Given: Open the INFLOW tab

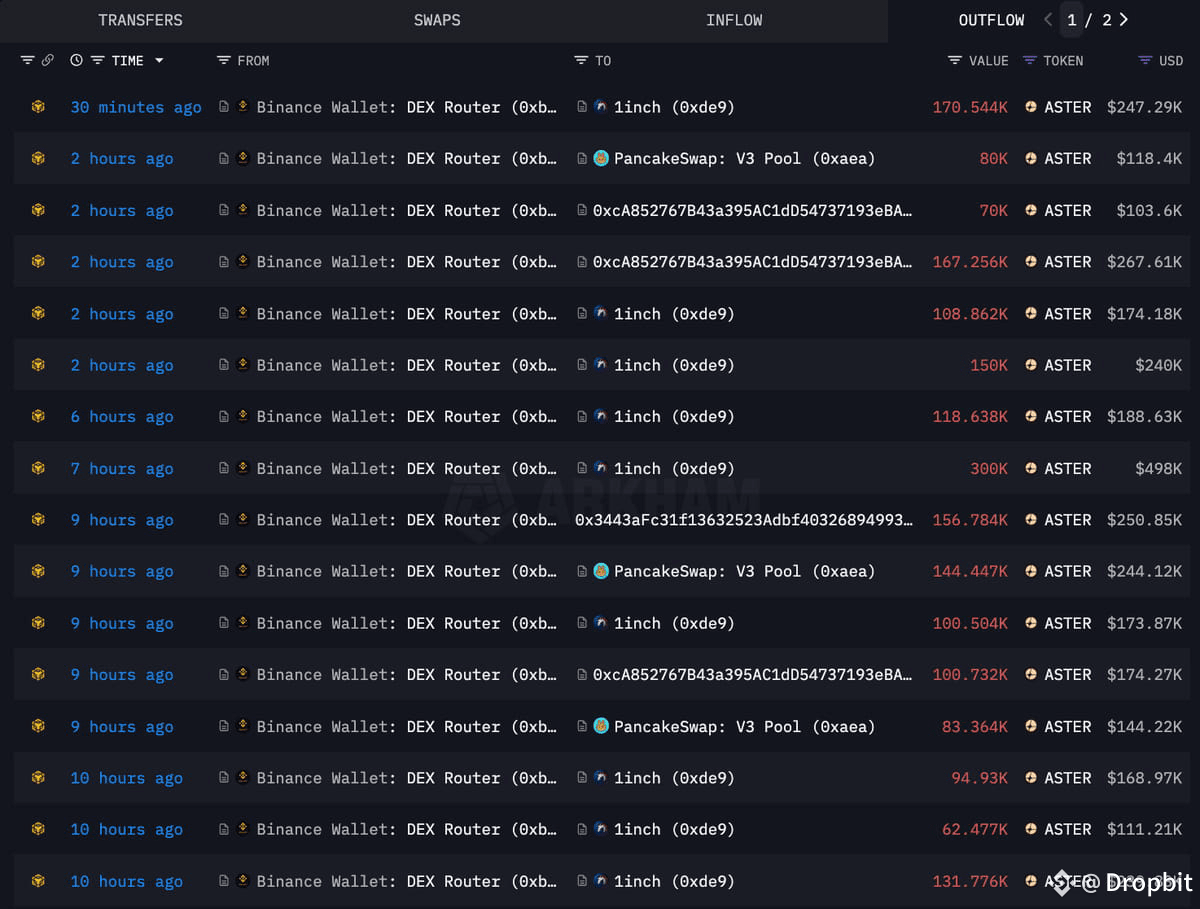Looking at the screenshot, I should (x=734, y=20).
